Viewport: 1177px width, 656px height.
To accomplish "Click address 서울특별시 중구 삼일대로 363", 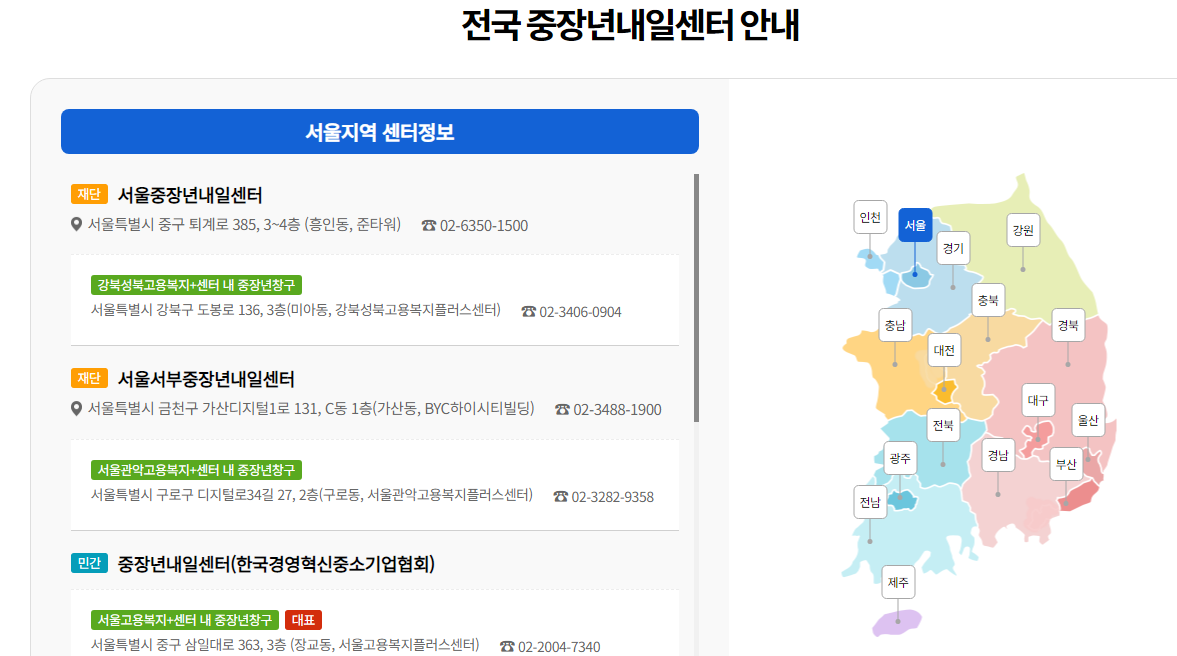I will [x=285, y=645].
